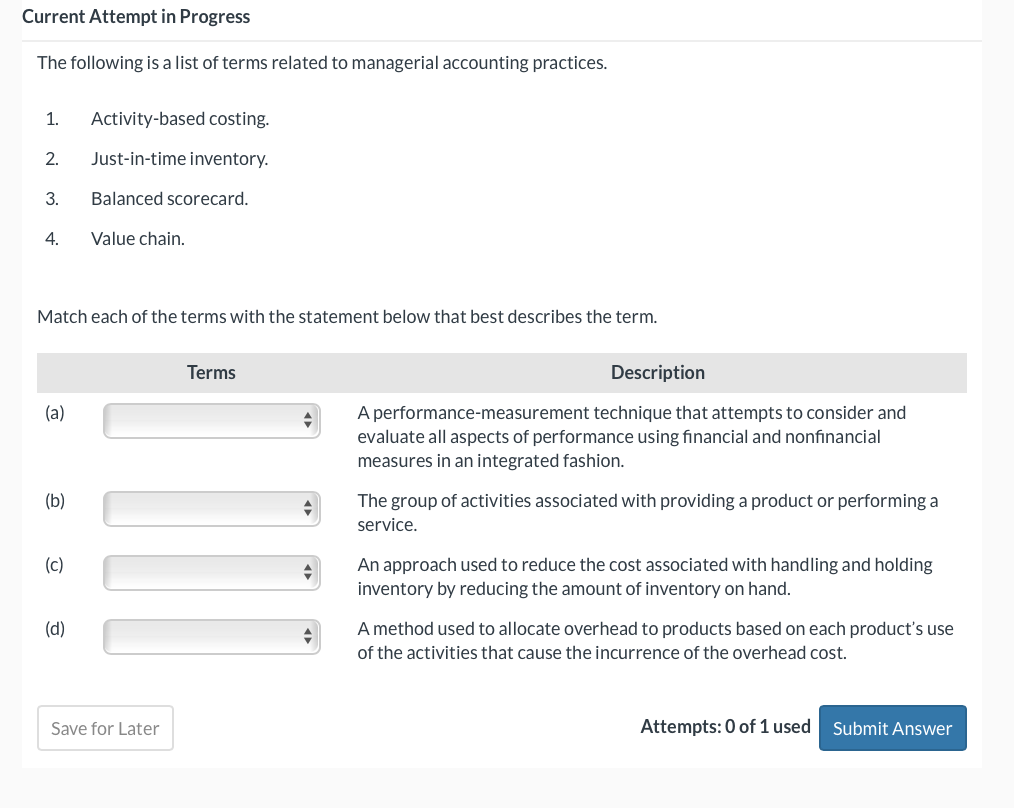Click the reducing inventory on hand description
1014x808 pixels.
coord(645,576)
